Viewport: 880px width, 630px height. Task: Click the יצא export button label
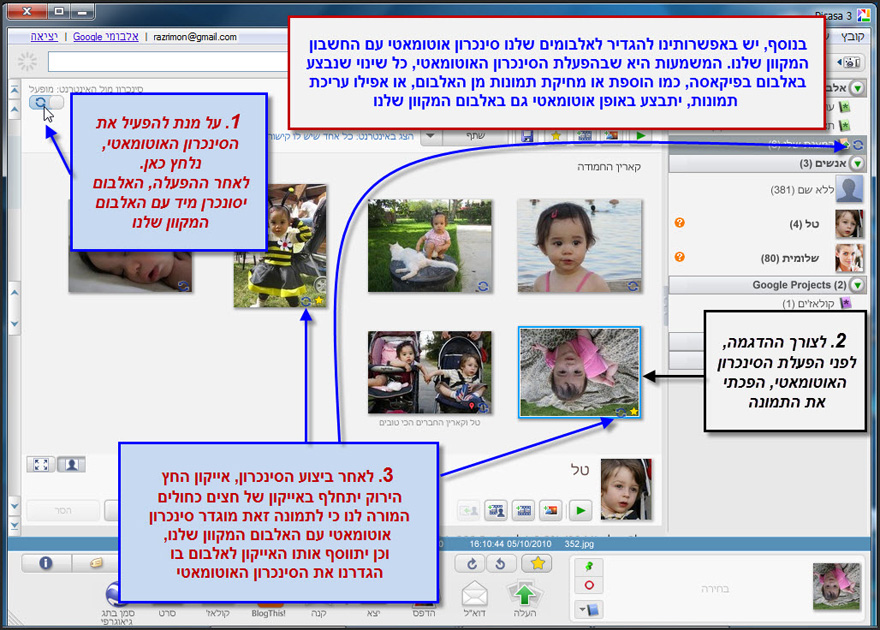374,614
